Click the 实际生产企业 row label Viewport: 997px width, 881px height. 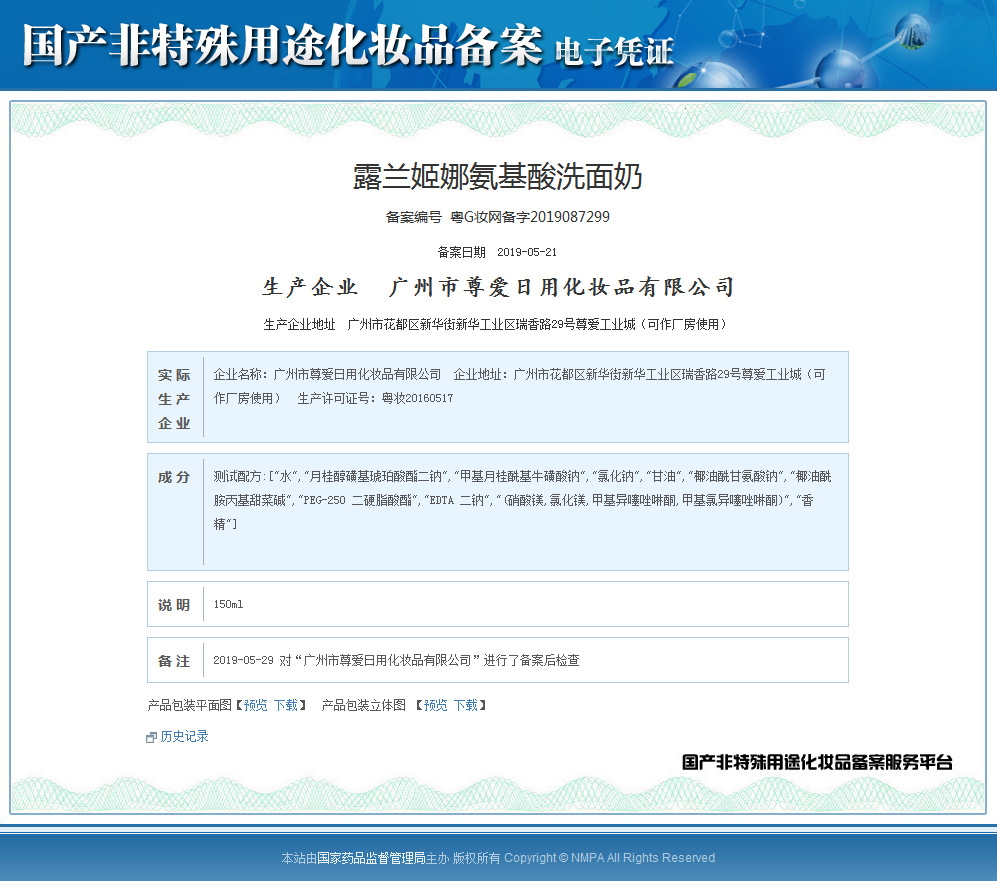(x=174, y=399)
